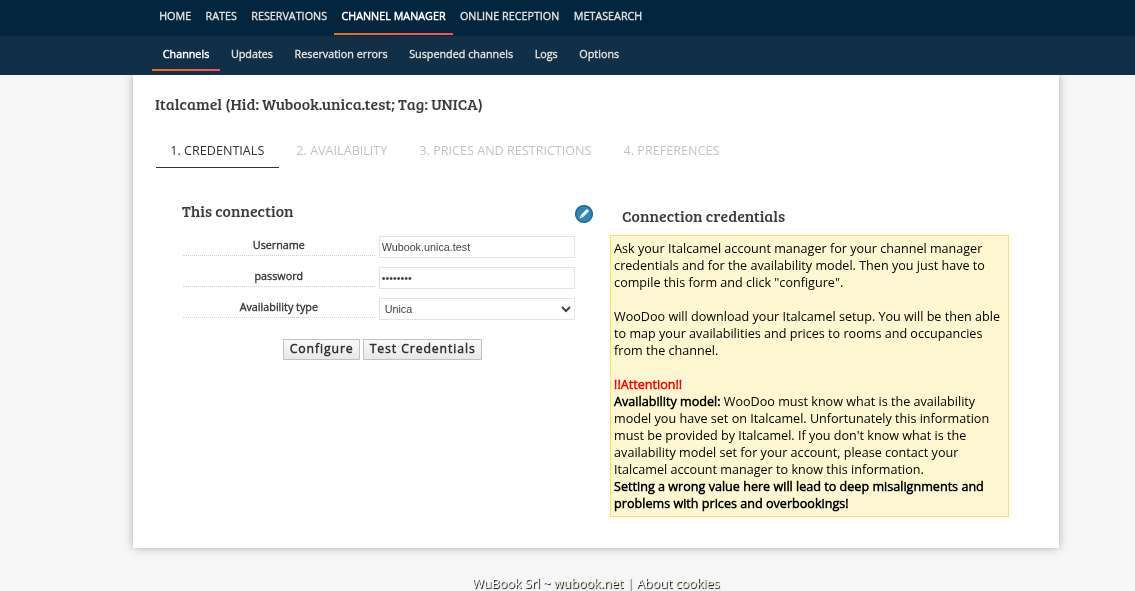Click the blue pencil edit icon
Viewport: 1135px width, 591px height.
click(x=584, y=214)
